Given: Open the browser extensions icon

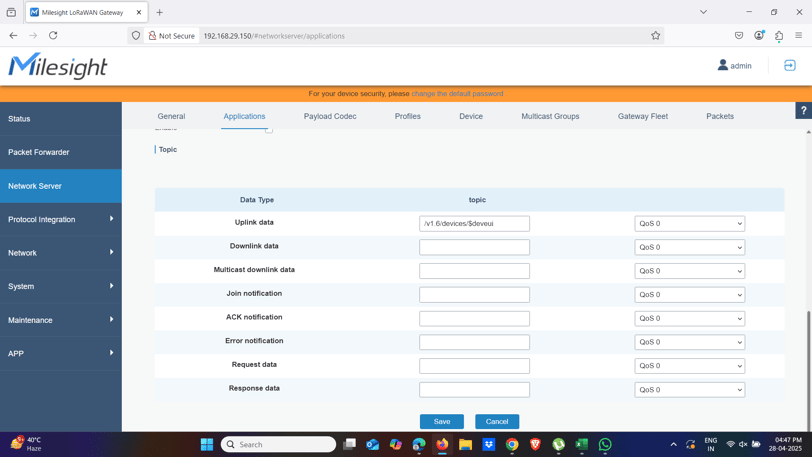Looking at the screenshot, I should coord(779,36).
